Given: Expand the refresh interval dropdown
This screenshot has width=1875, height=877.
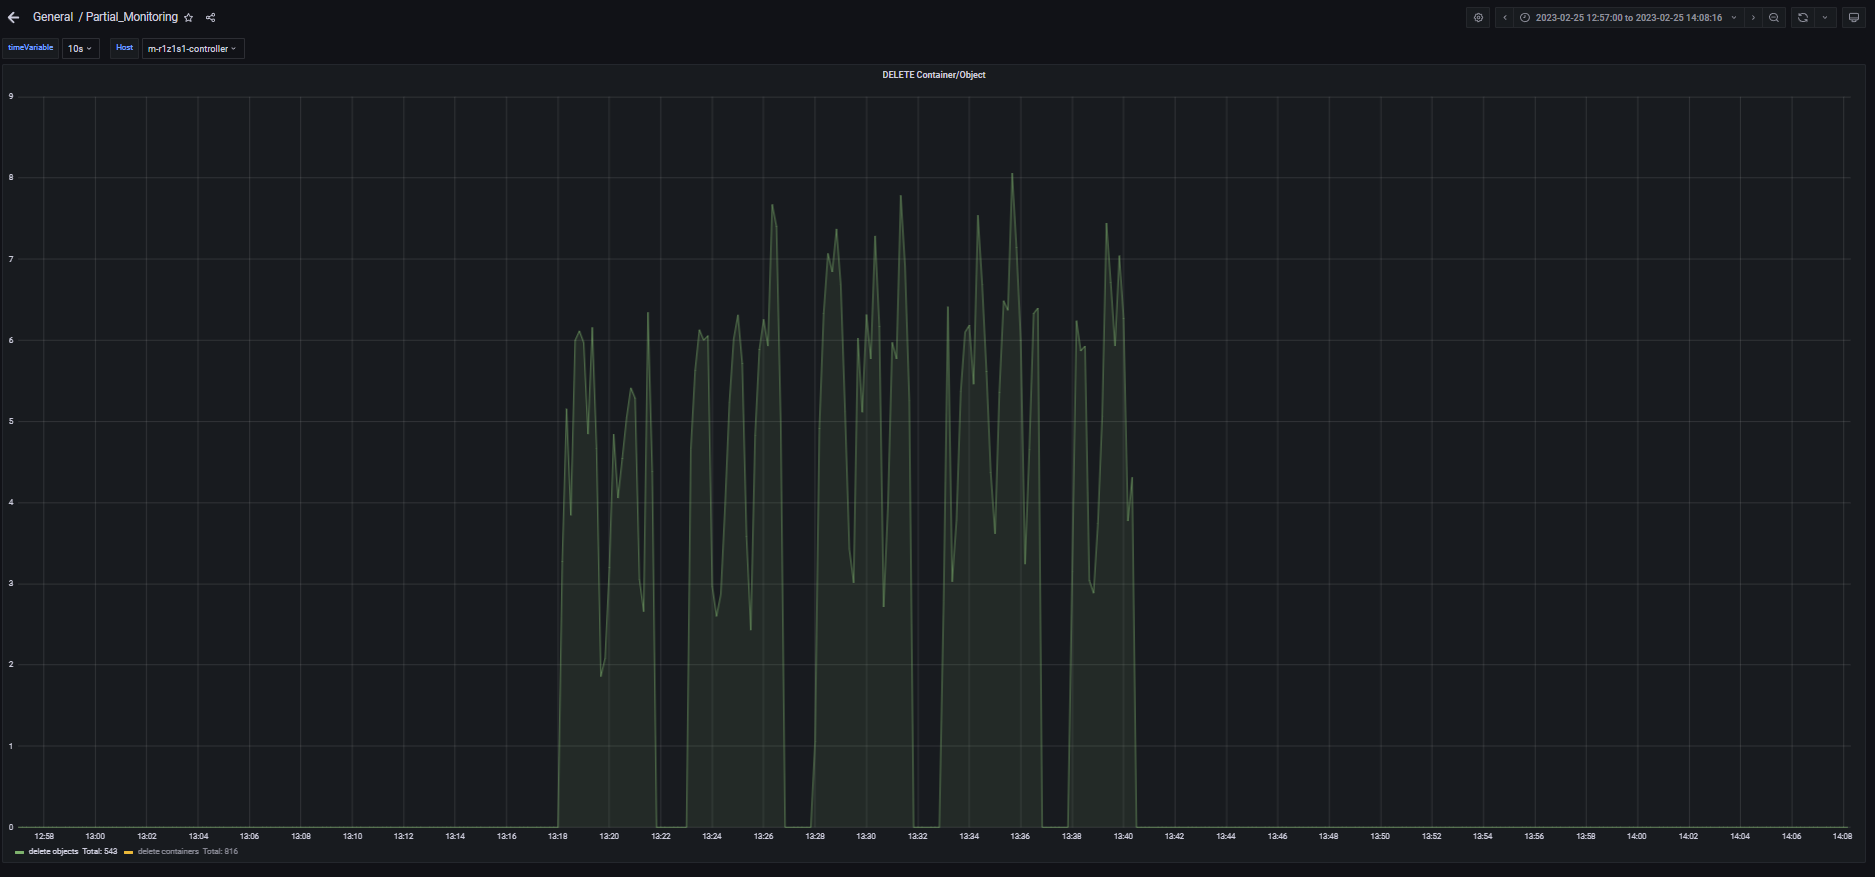Looking at the screenshot, I should tap(1824, 18).
